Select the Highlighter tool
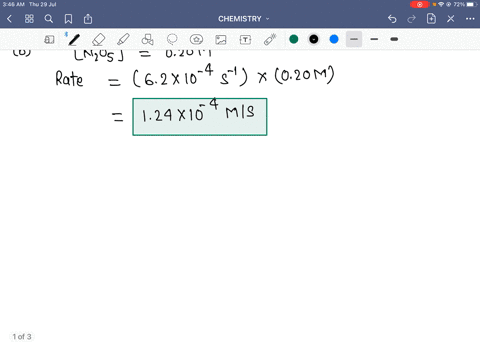The image size is (480, 360). click(123, 40)
